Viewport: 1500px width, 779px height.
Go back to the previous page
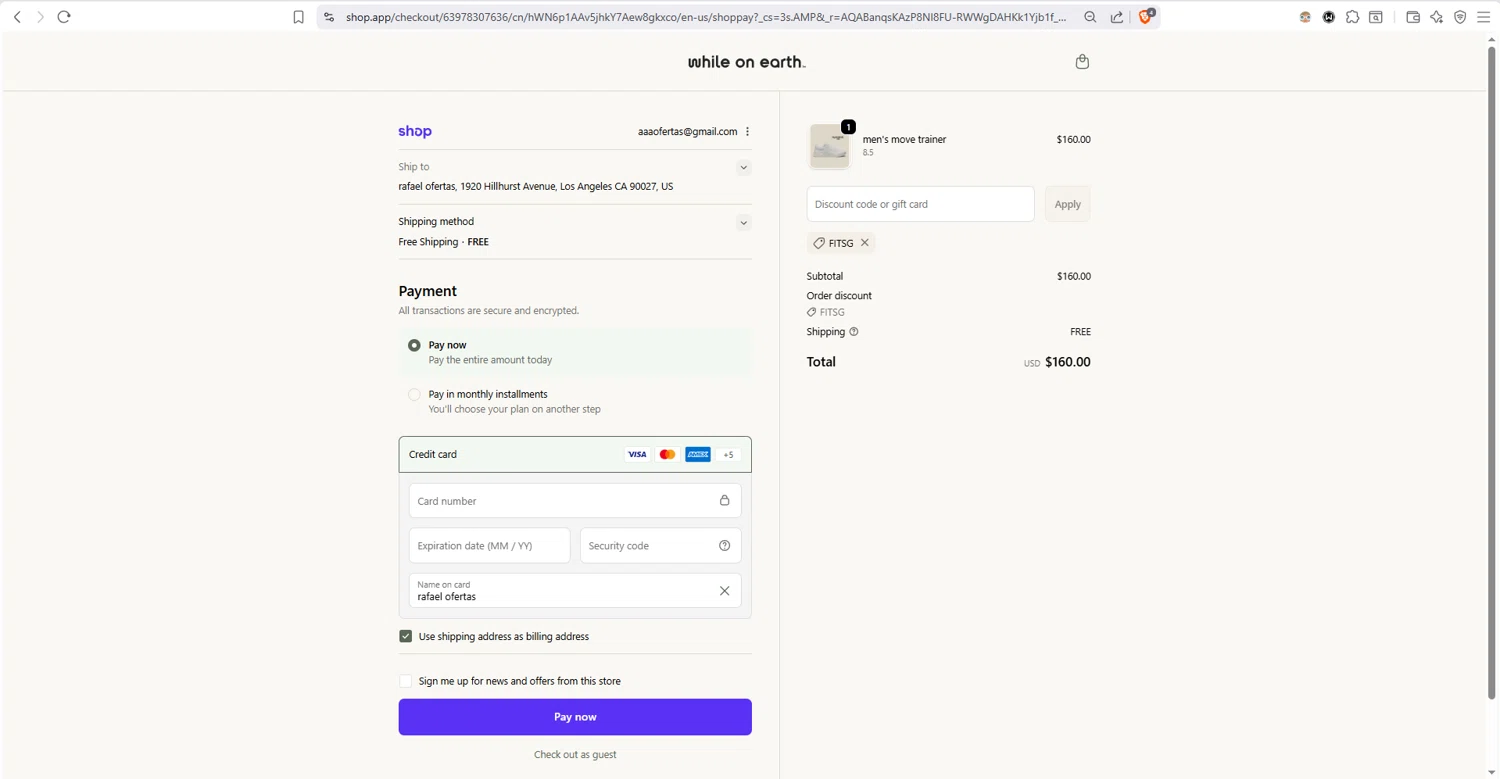tap(17, 17)
